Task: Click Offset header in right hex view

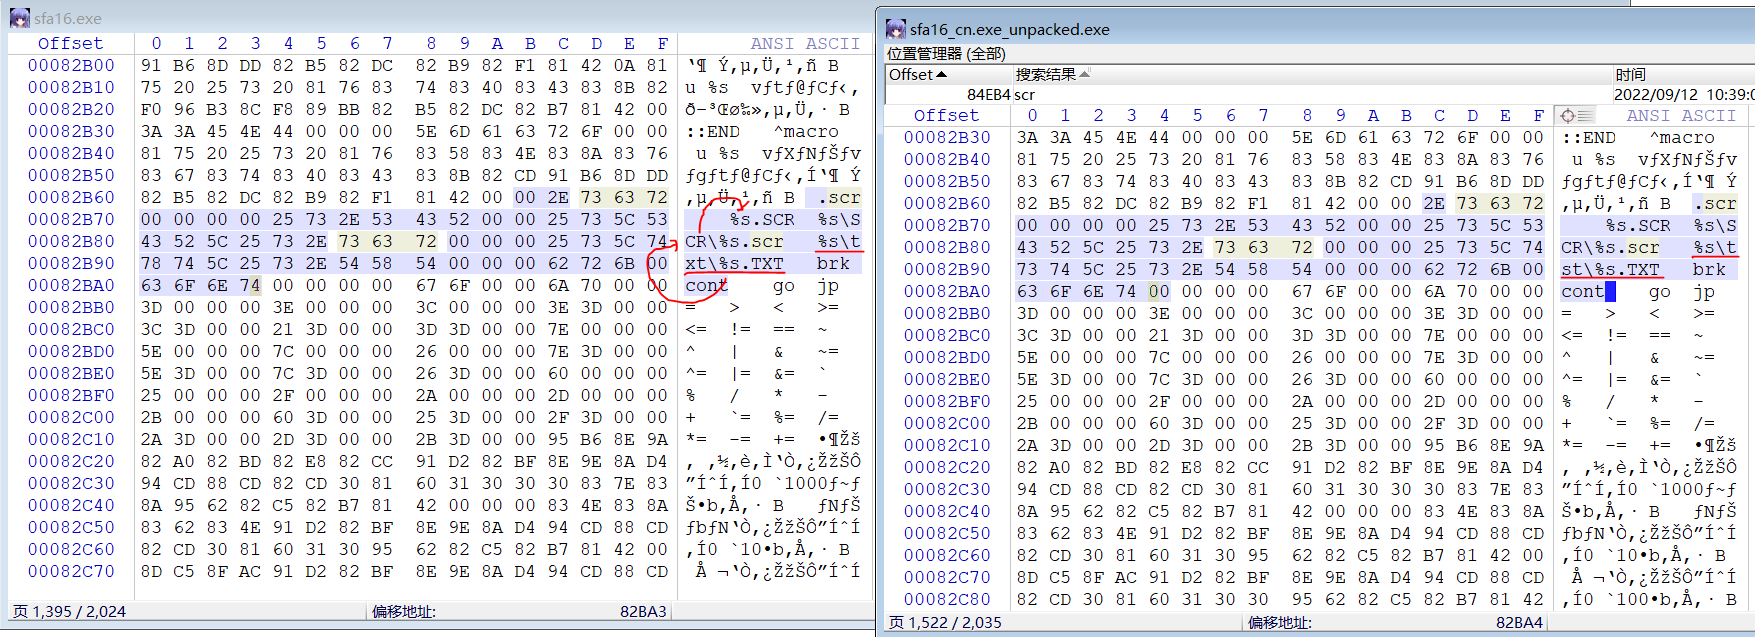Action: pyautogui.click(x=946, y=116)
